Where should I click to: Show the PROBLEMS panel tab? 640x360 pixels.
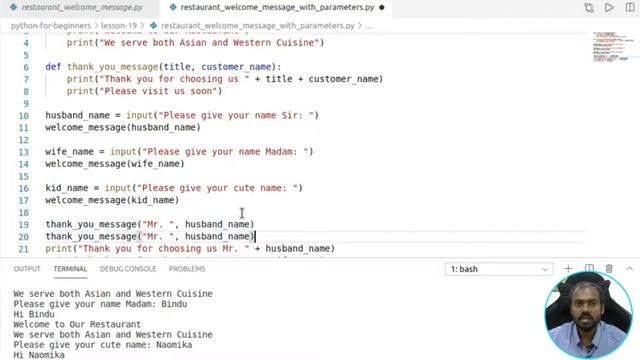[187, 269]
